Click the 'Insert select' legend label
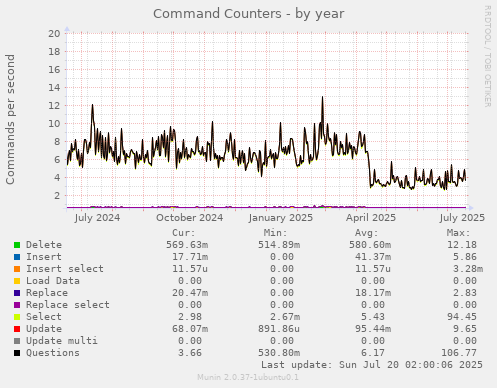The height and width of the screenshot is (388, 497). 65,269
